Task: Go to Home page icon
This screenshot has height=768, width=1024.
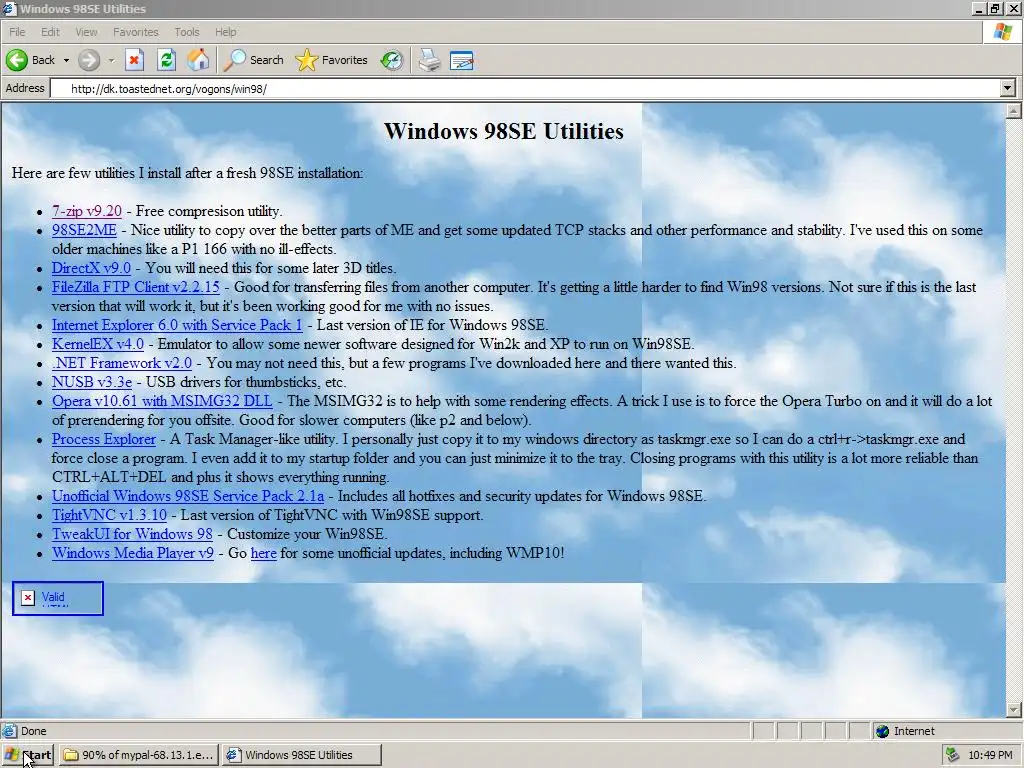Action: 198,60
